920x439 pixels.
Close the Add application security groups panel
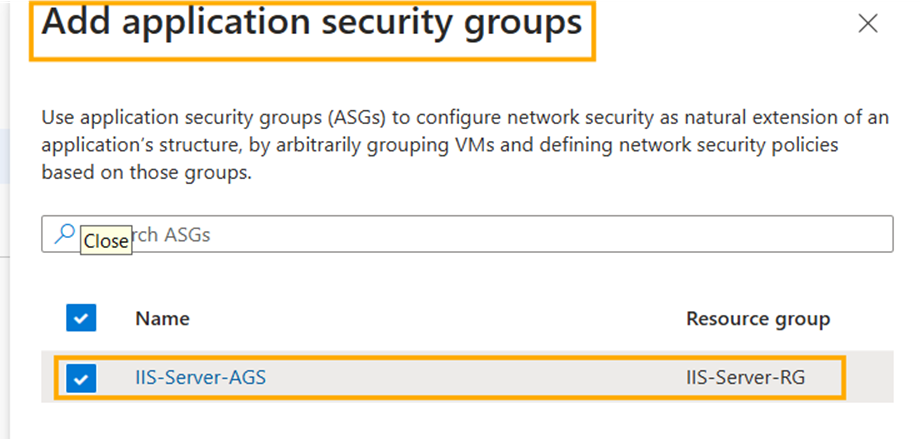[x=867, y=24]
